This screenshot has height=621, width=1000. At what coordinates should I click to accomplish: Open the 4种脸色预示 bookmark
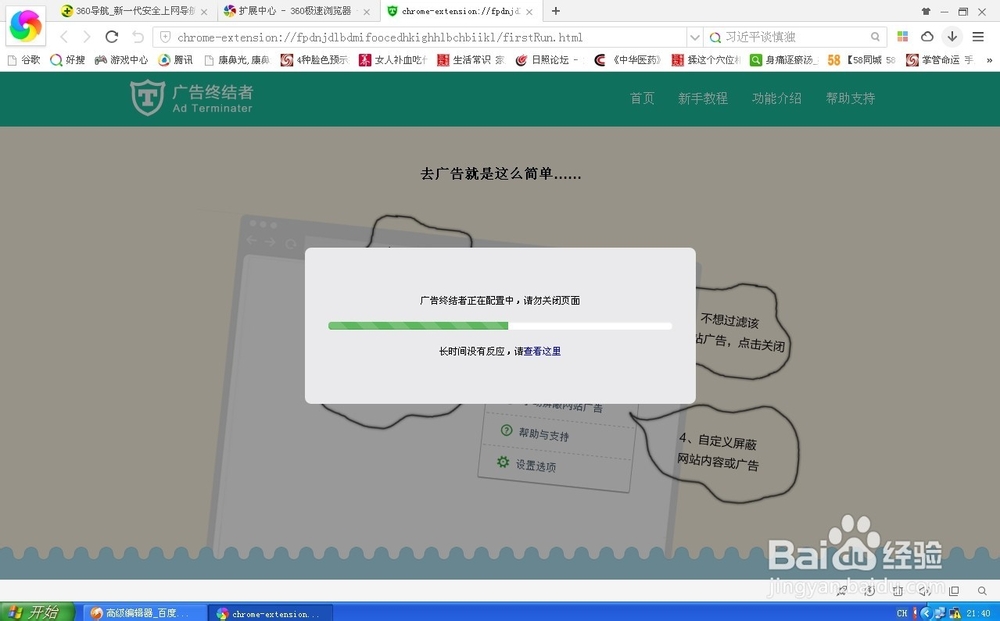tap(314, 60)
